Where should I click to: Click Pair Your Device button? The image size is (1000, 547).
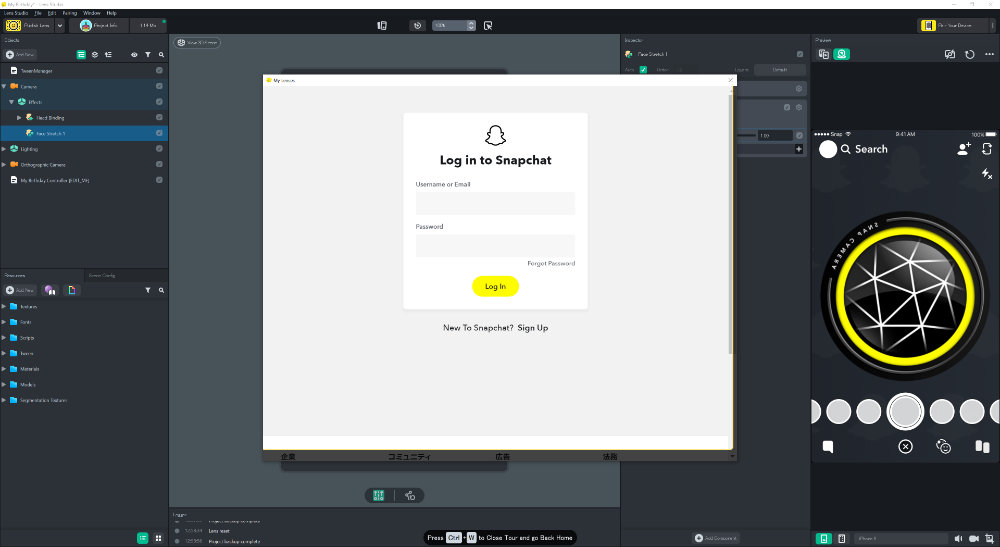[x=953, y=26]
